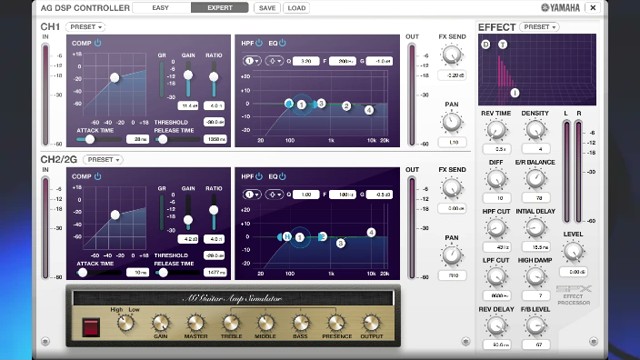Click CH2/2G EQ F frequency field

(x=342, y=195)
